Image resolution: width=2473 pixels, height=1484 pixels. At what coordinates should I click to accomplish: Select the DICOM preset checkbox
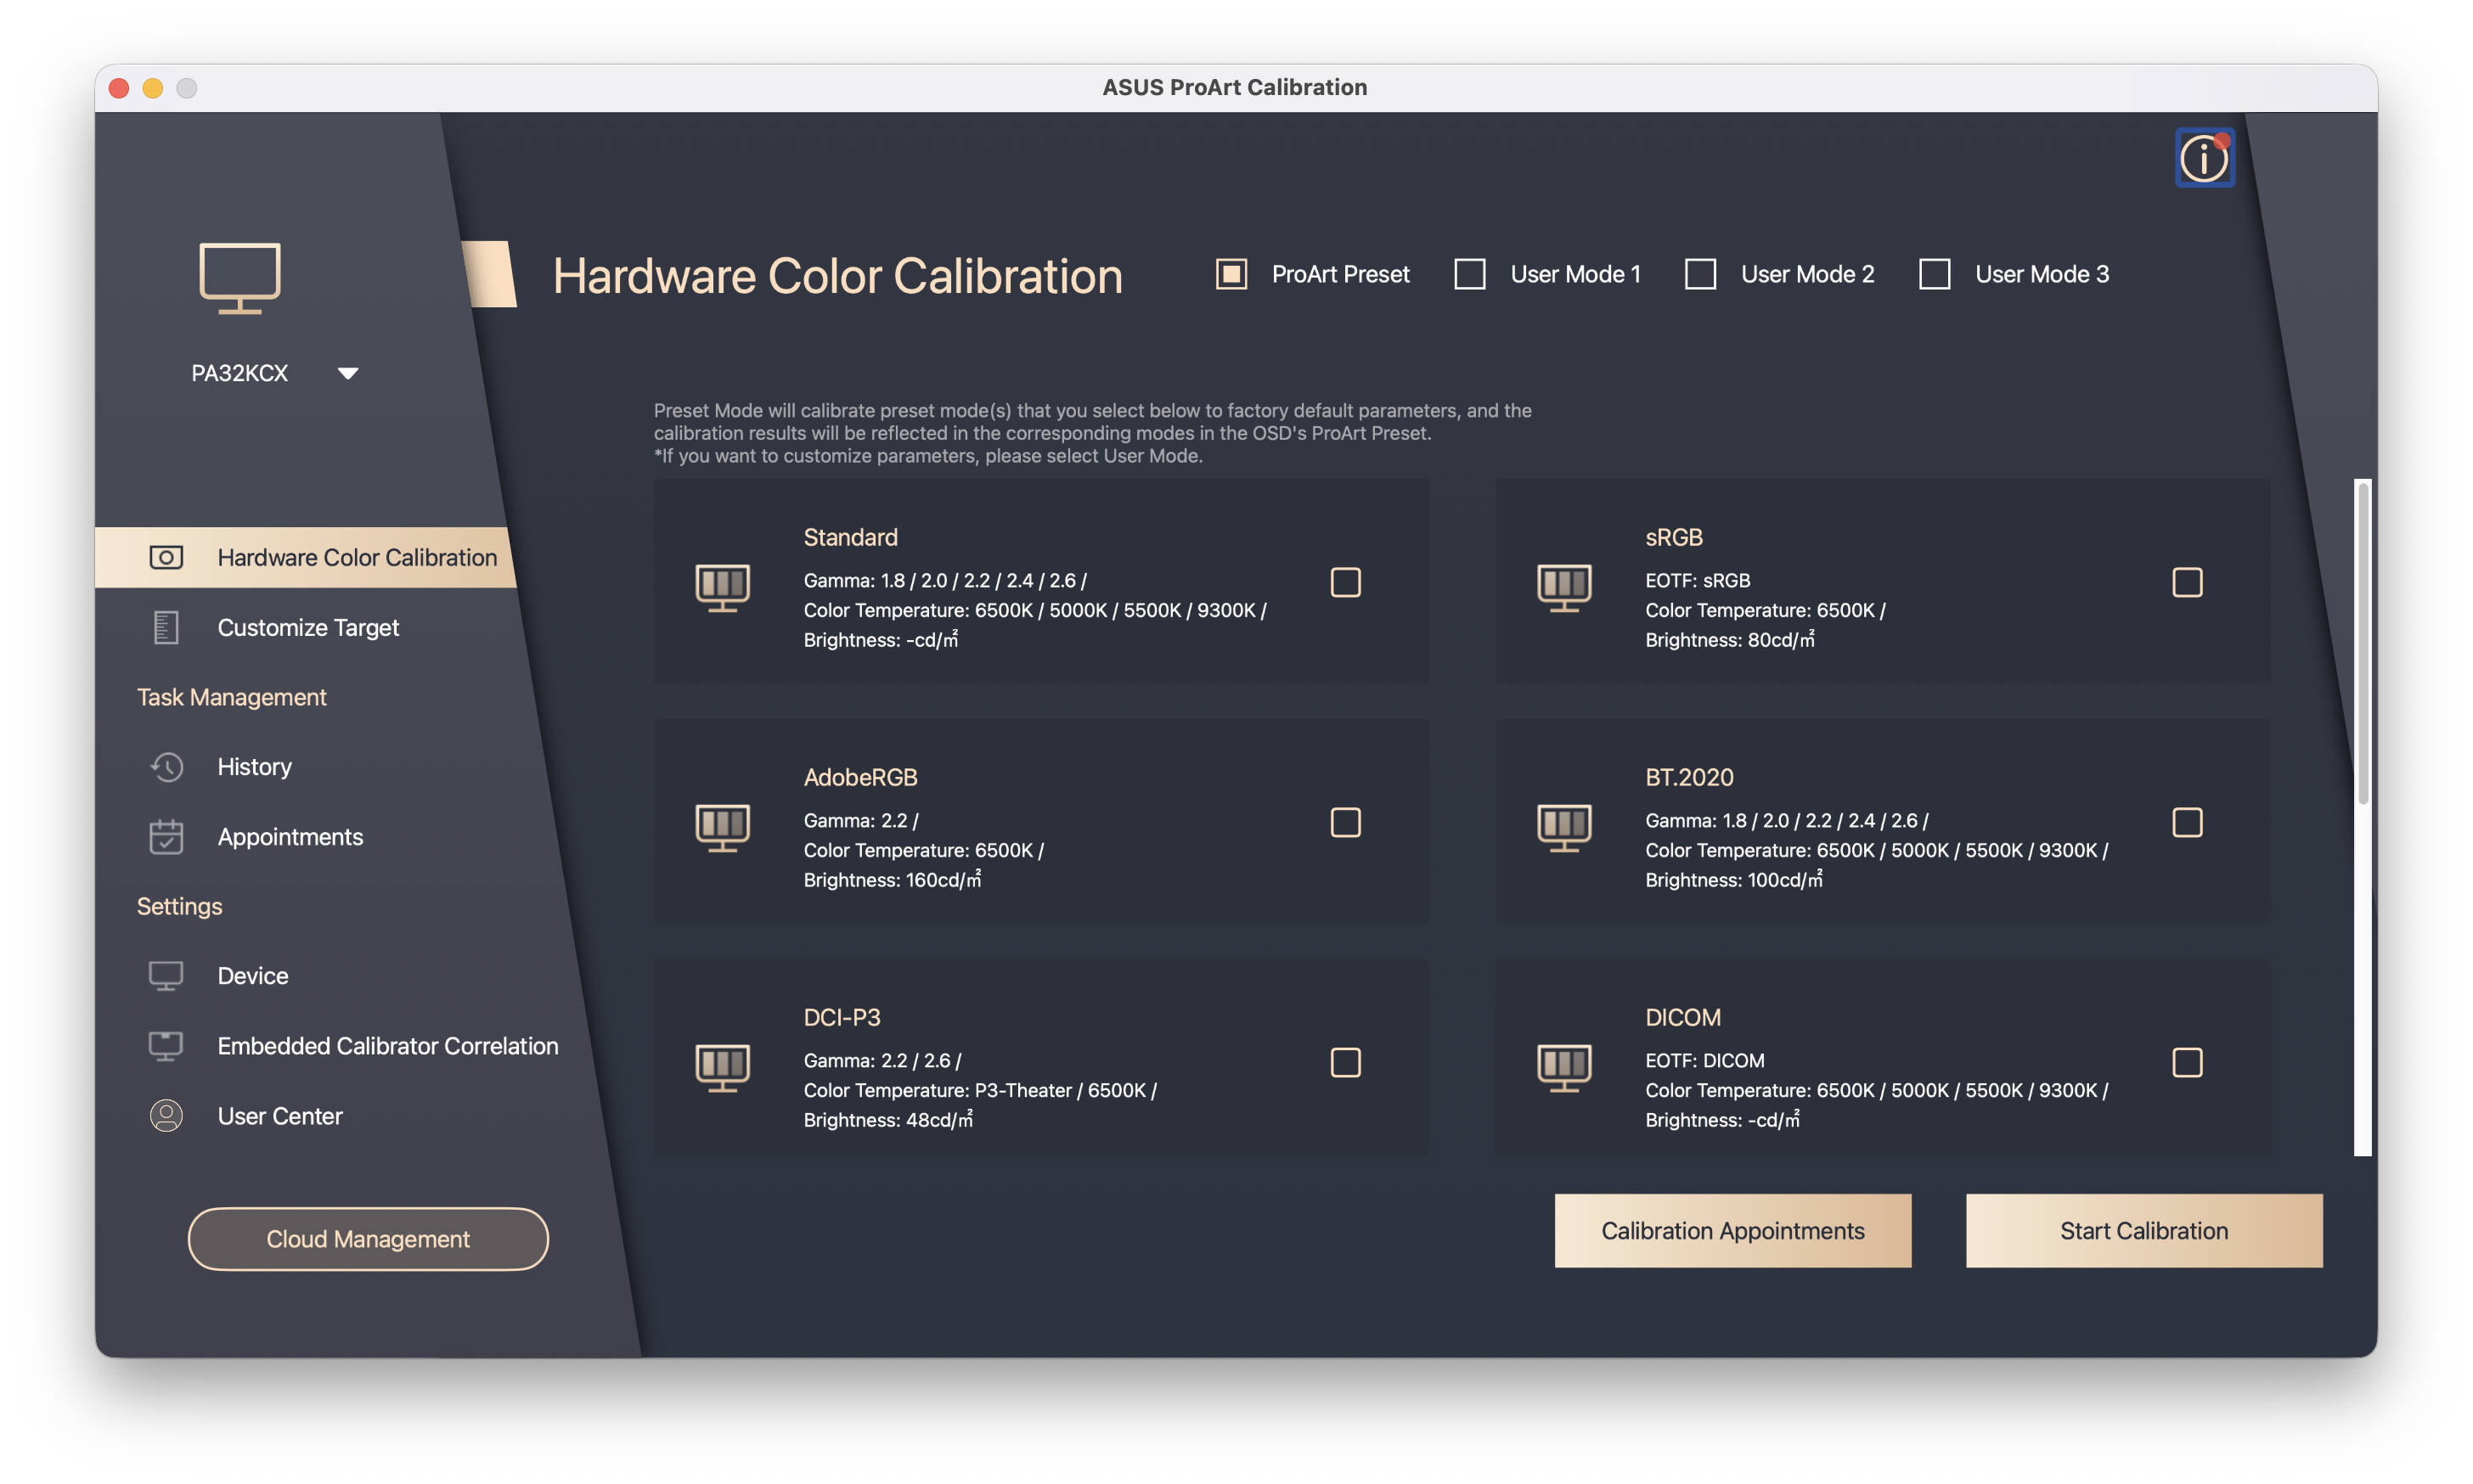pos(2188,1062)
